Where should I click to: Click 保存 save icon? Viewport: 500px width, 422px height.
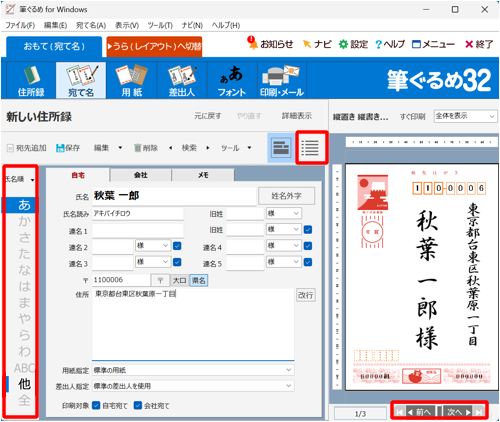click(68, 148)
